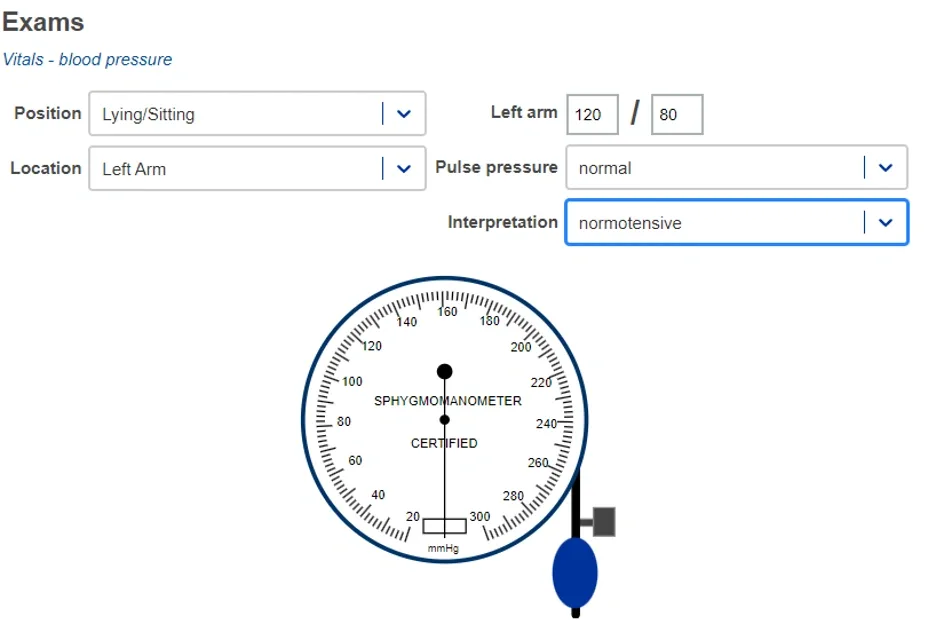The width and height of the screenshot is (936, 624).
Task: Click the normotensive interpretation value
Action: tap(630, 223)
